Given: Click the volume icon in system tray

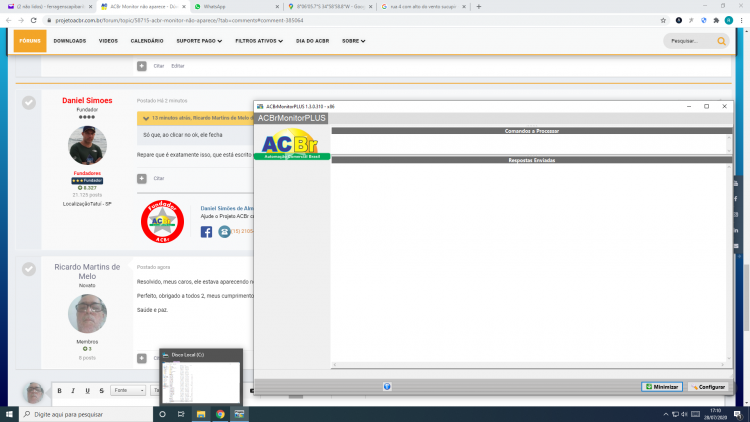Looking at the screenshot, I should [684, 414].
